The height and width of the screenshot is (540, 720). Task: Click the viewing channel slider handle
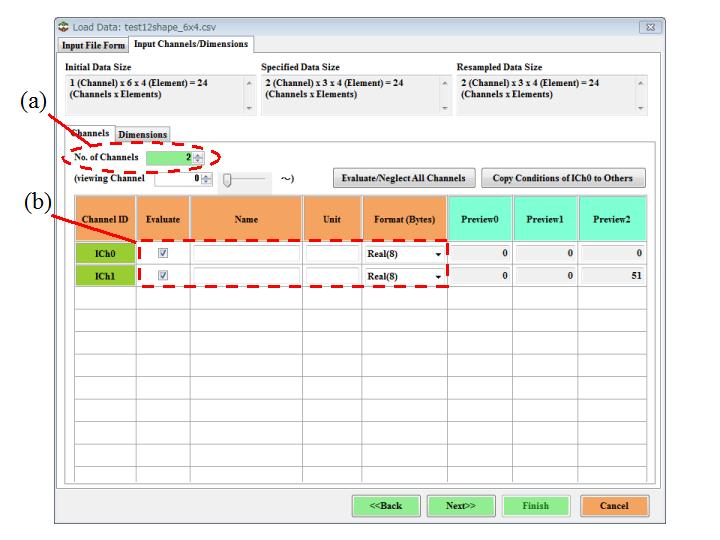[228, 179]
